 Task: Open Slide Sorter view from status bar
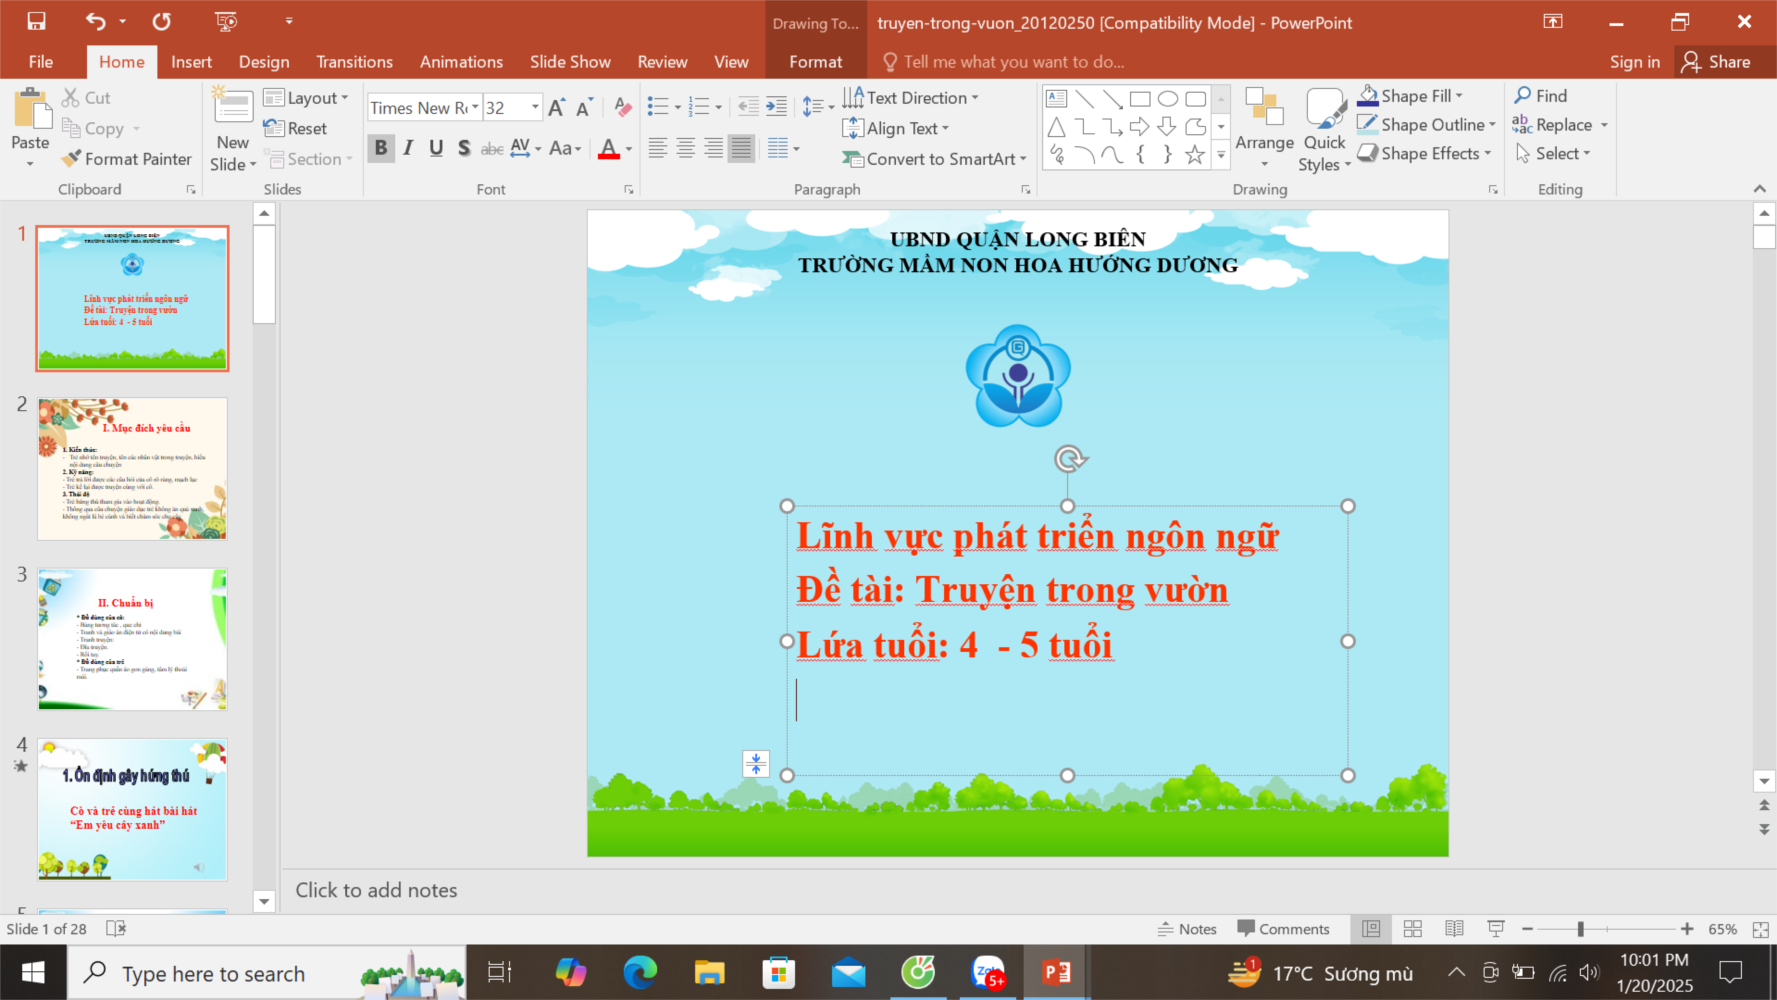[x=1413, y=929]
